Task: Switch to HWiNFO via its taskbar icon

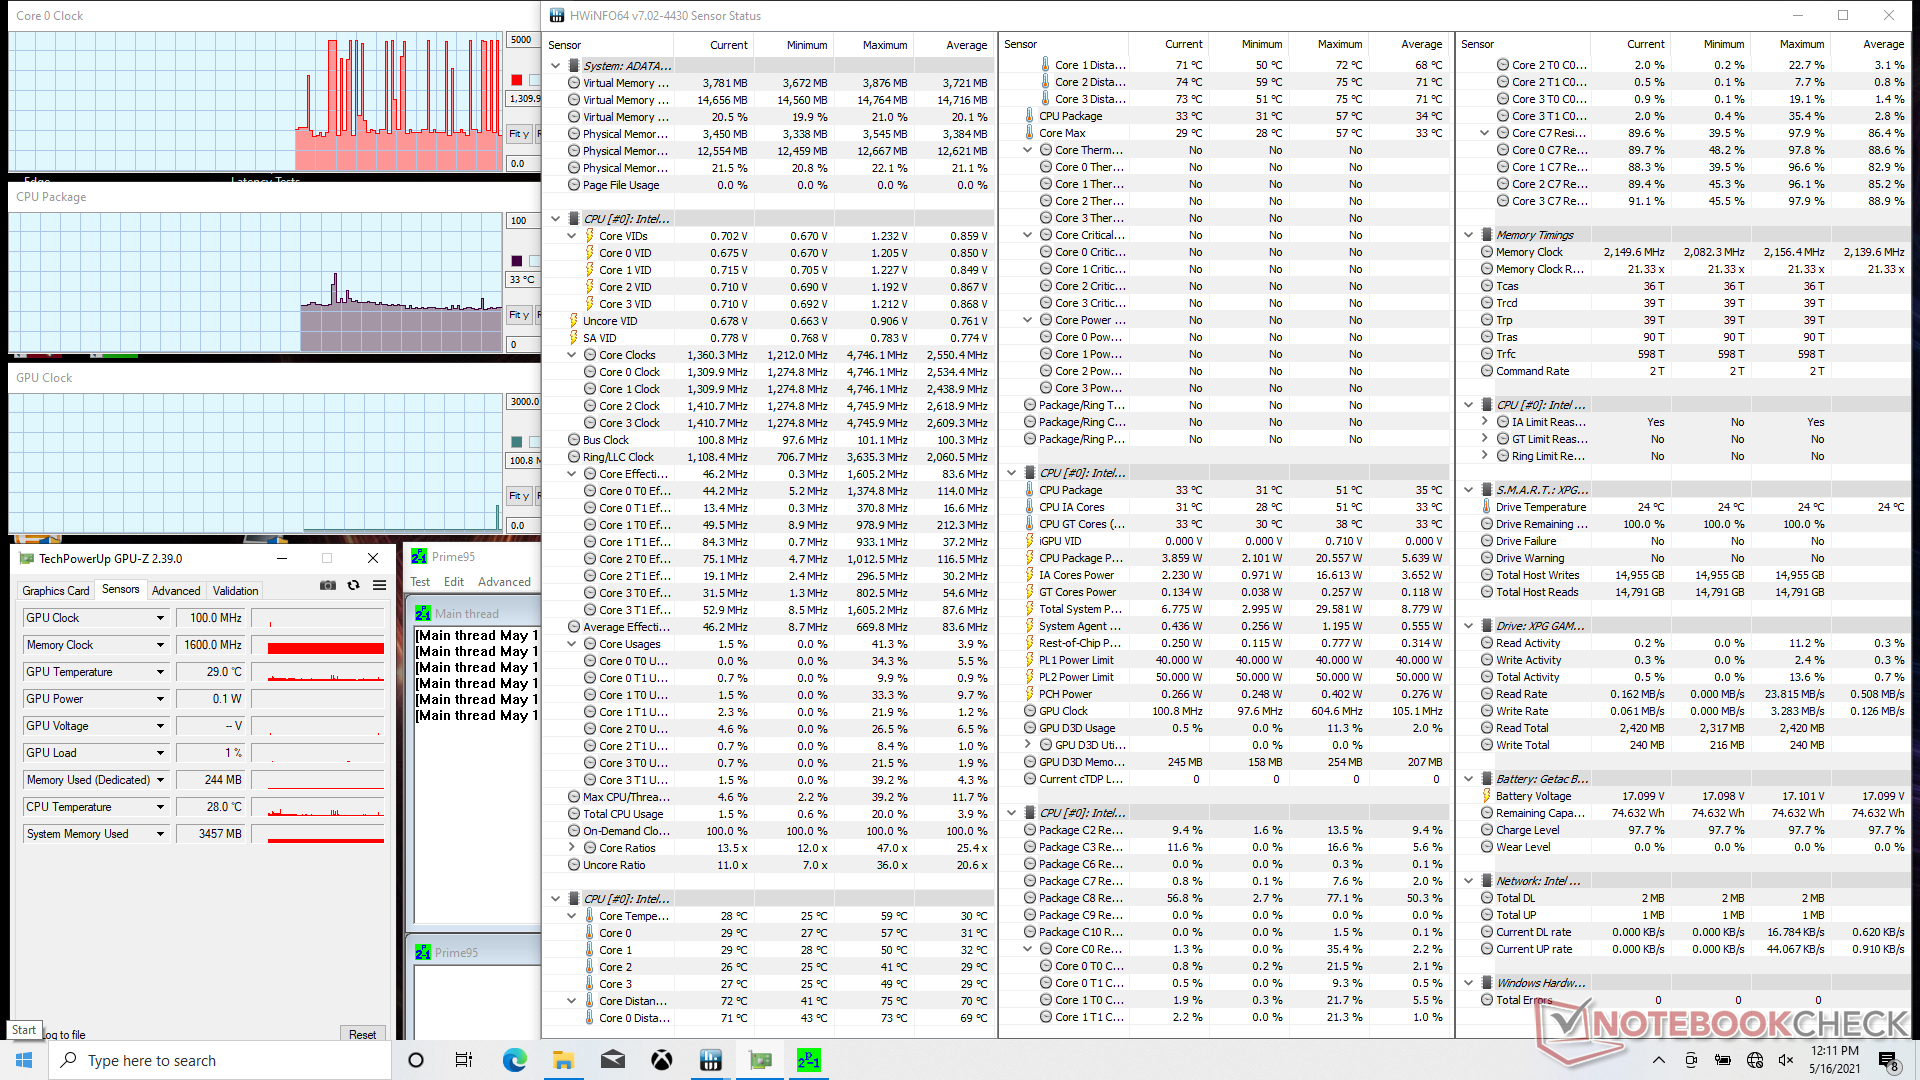Action: (710, 1060)
